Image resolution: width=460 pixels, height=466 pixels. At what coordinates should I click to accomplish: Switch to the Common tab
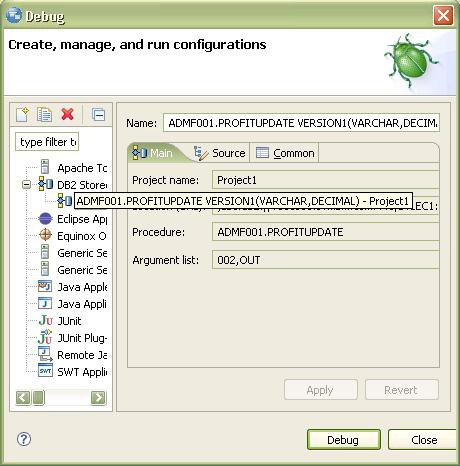tap(285, 153)
